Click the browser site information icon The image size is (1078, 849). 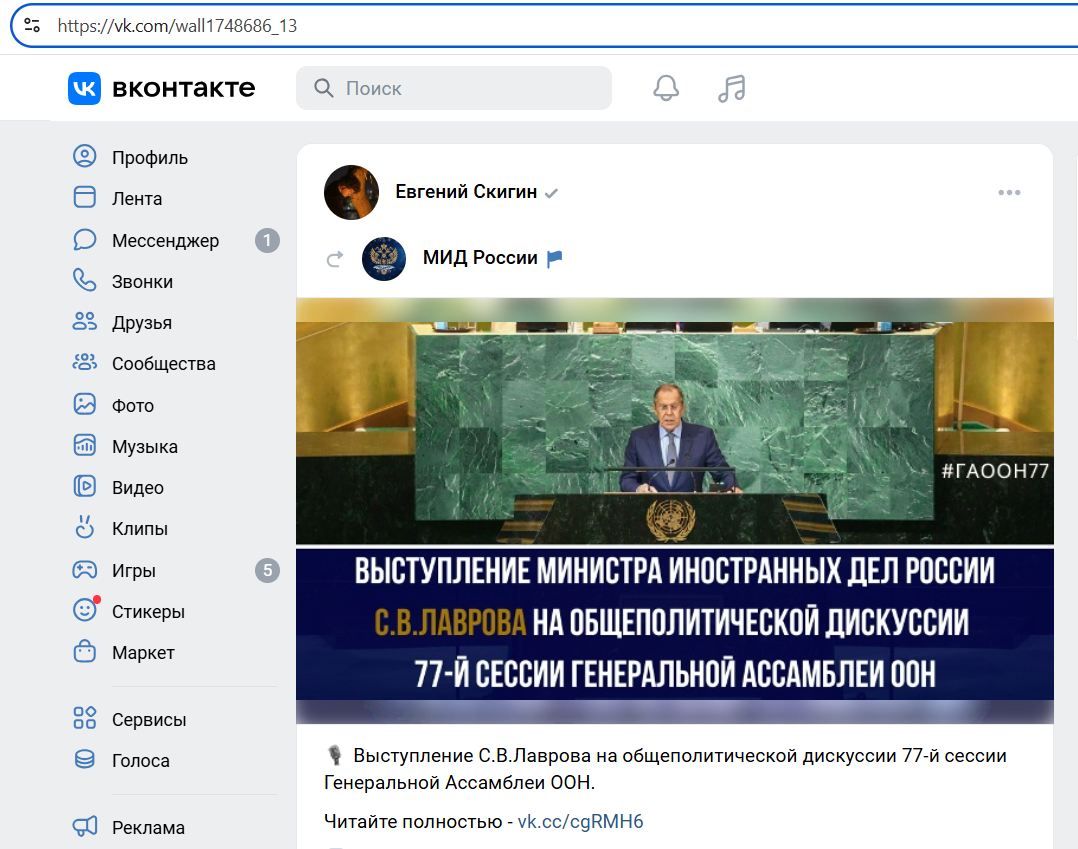click(x=32, y=26)
